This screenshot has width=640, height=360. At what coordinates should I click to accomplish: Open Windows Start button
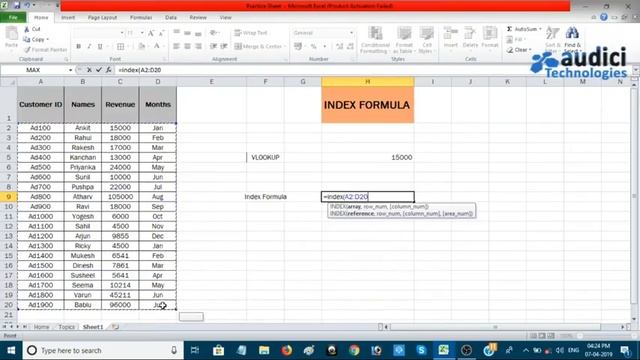pyautogui.click(x=11, y=351)
